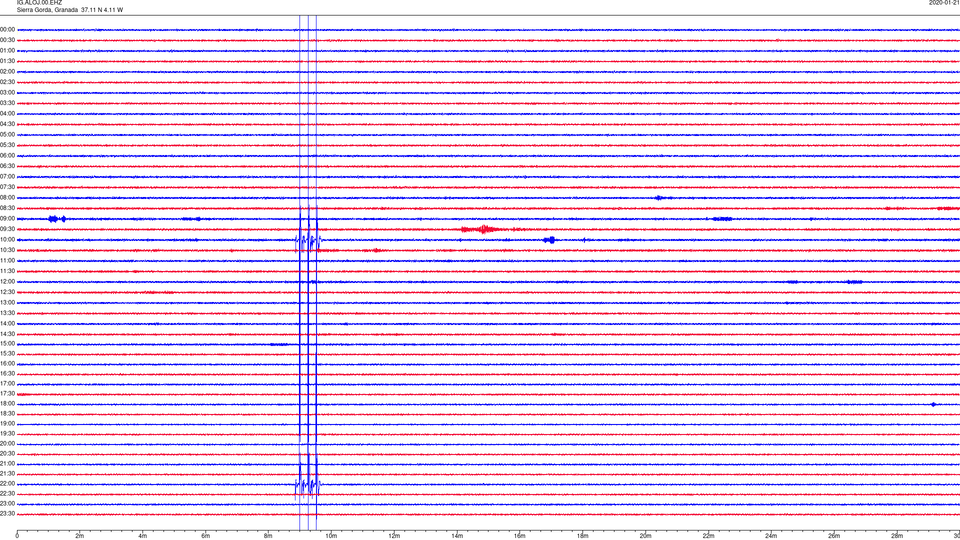Image resolution: width=960 pixels, height=540 pixels.
Task: Click the 04:00 row label
Action: [7, 114]
